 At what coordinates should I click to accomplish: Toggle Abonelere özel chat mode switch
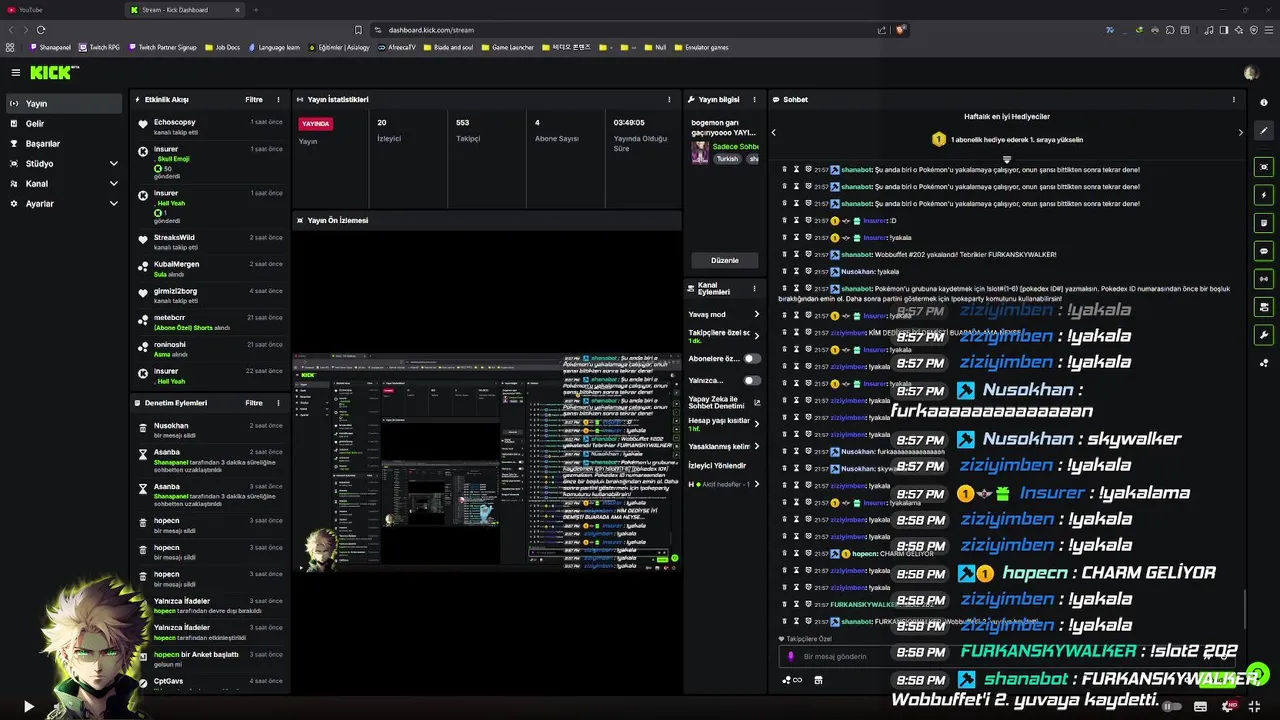pyautogui.click(x=751, y=358)
